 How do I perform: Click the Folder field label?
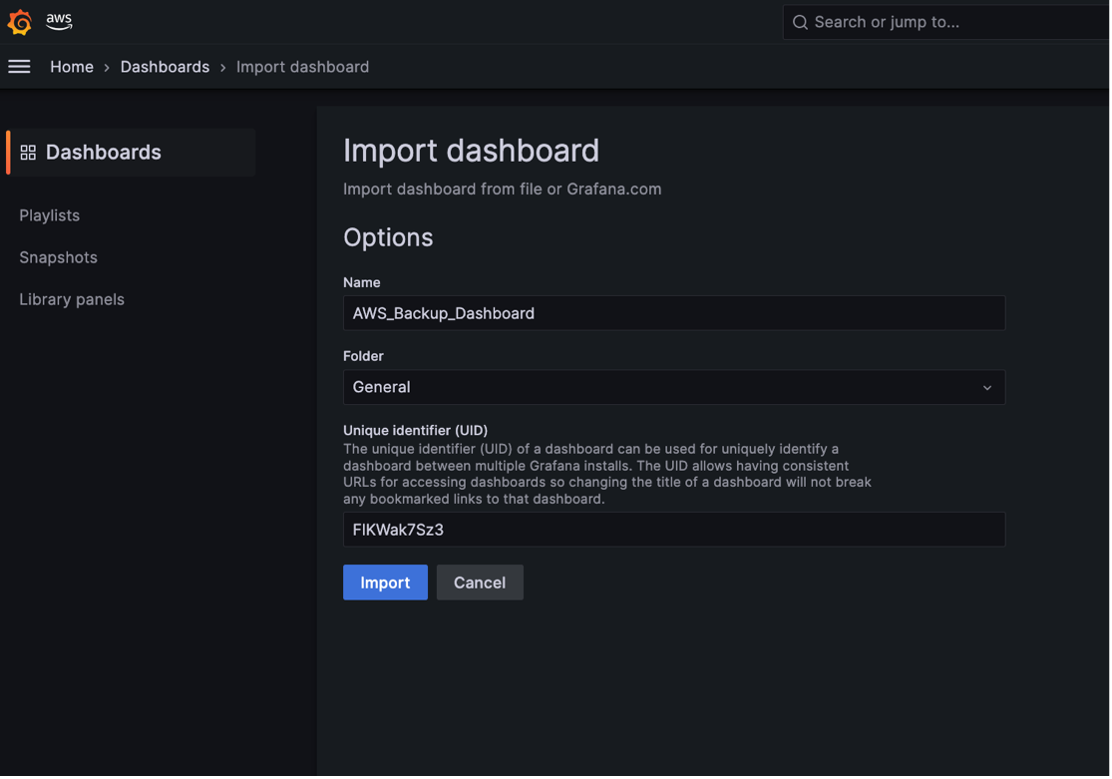pos(363,356)
